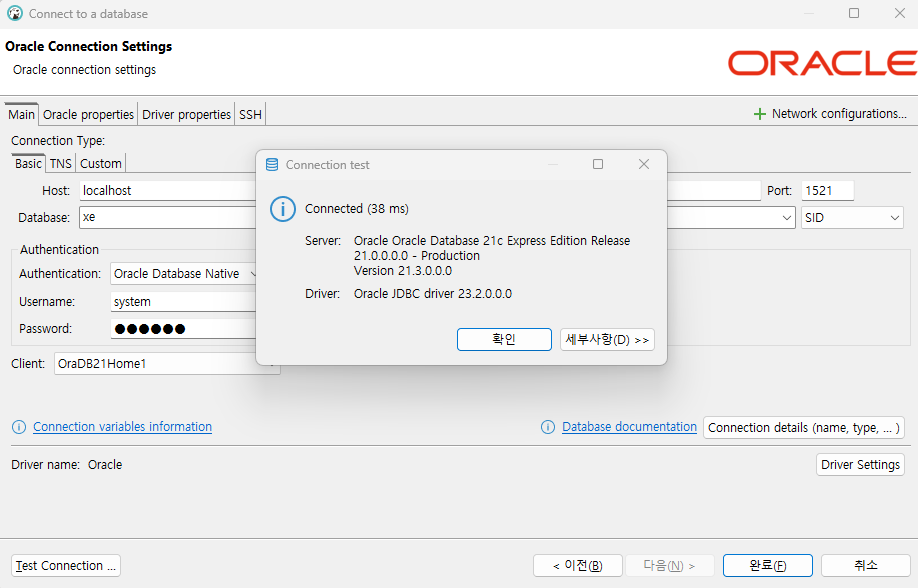This screenshot has width=918, height=588.
Task: Click the Network configurations button
Action: 830,114
